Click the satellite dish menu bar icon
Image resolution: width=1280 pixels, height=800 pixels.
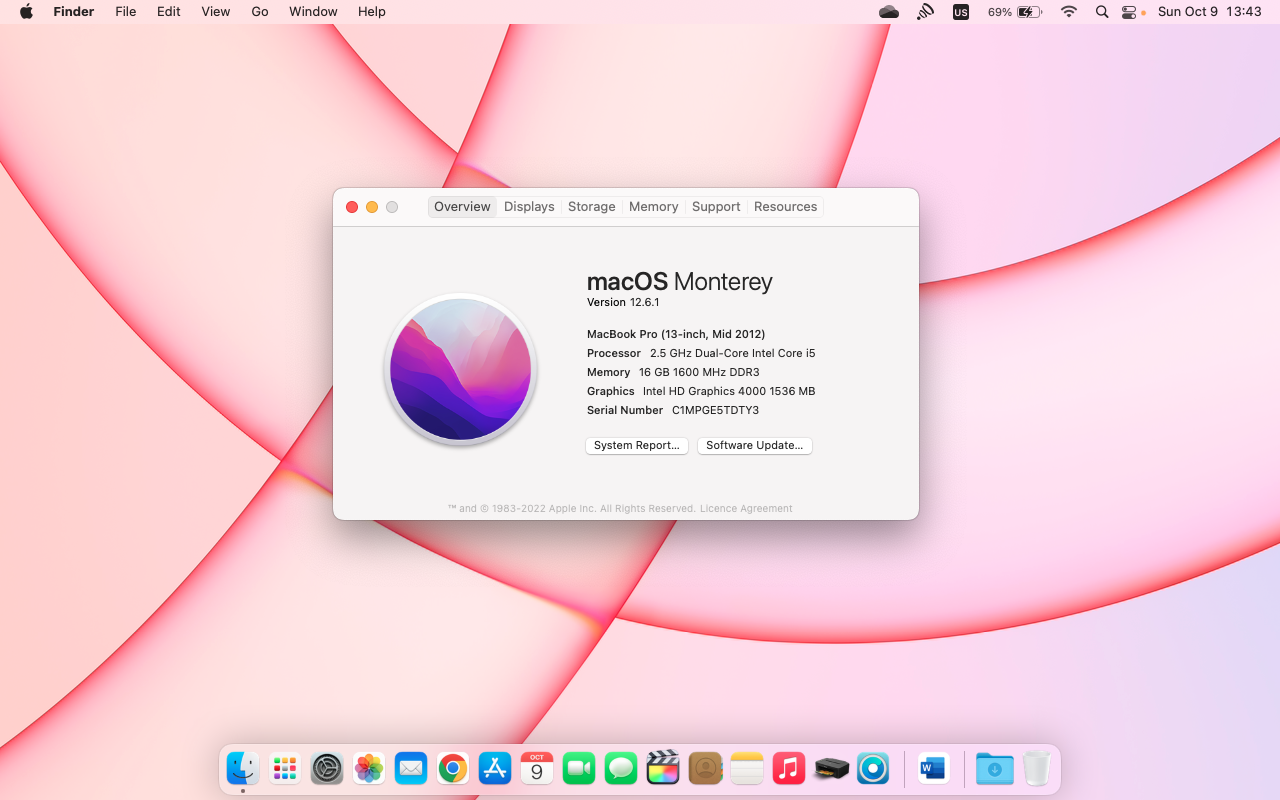click(925, 12)
